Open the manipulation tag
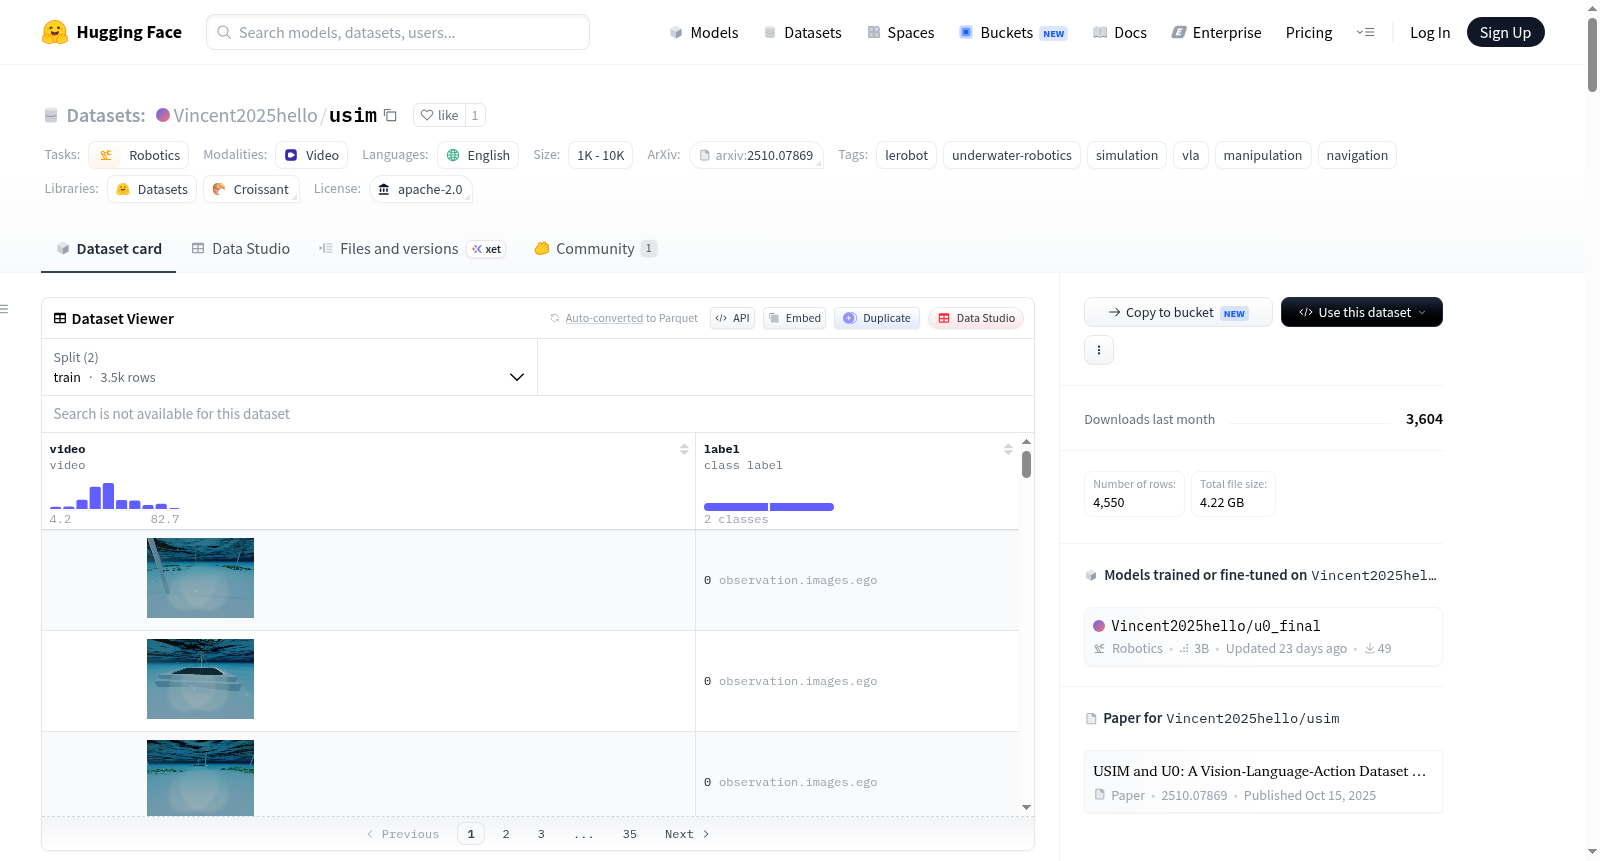The width and height of the screenshot is (1600, 861). 1263,155
